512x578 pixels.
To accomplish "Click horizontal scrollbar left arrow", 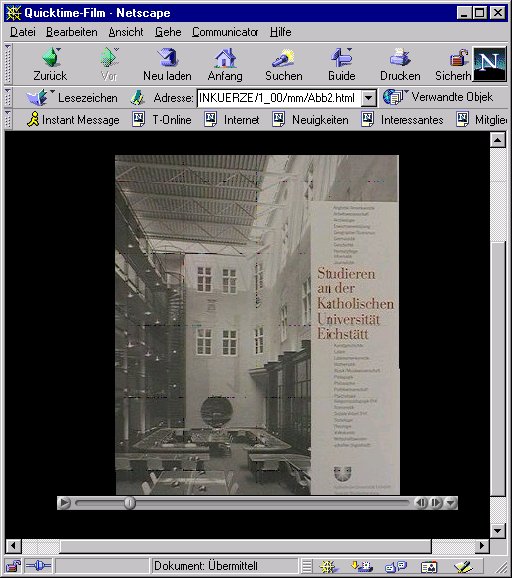I will tap(14, 545).
